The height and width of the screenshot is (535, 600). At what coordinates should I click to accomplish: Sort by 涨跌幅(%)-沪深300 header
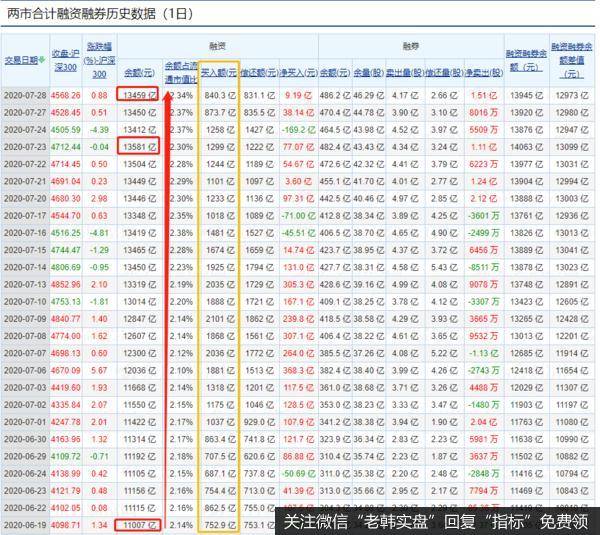coord(99,60)
